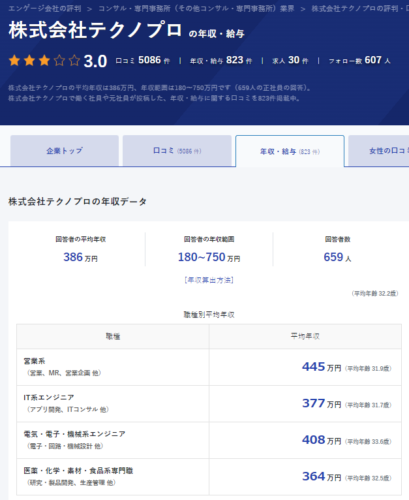Screen dimensions: 409x500
Task: Click the 3.0 rating score
Action: coord(95,61)
